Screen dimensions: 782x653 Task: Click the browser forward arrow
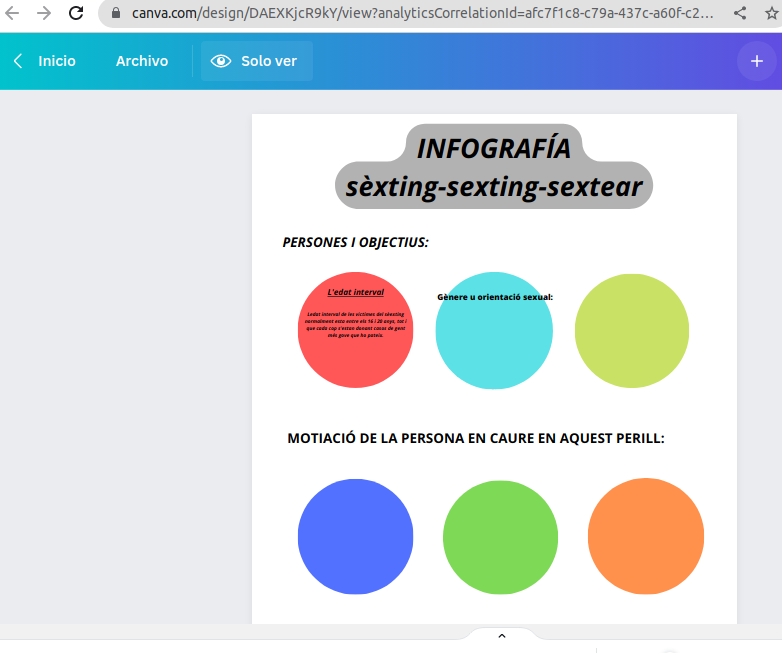[x=44, y=13]
